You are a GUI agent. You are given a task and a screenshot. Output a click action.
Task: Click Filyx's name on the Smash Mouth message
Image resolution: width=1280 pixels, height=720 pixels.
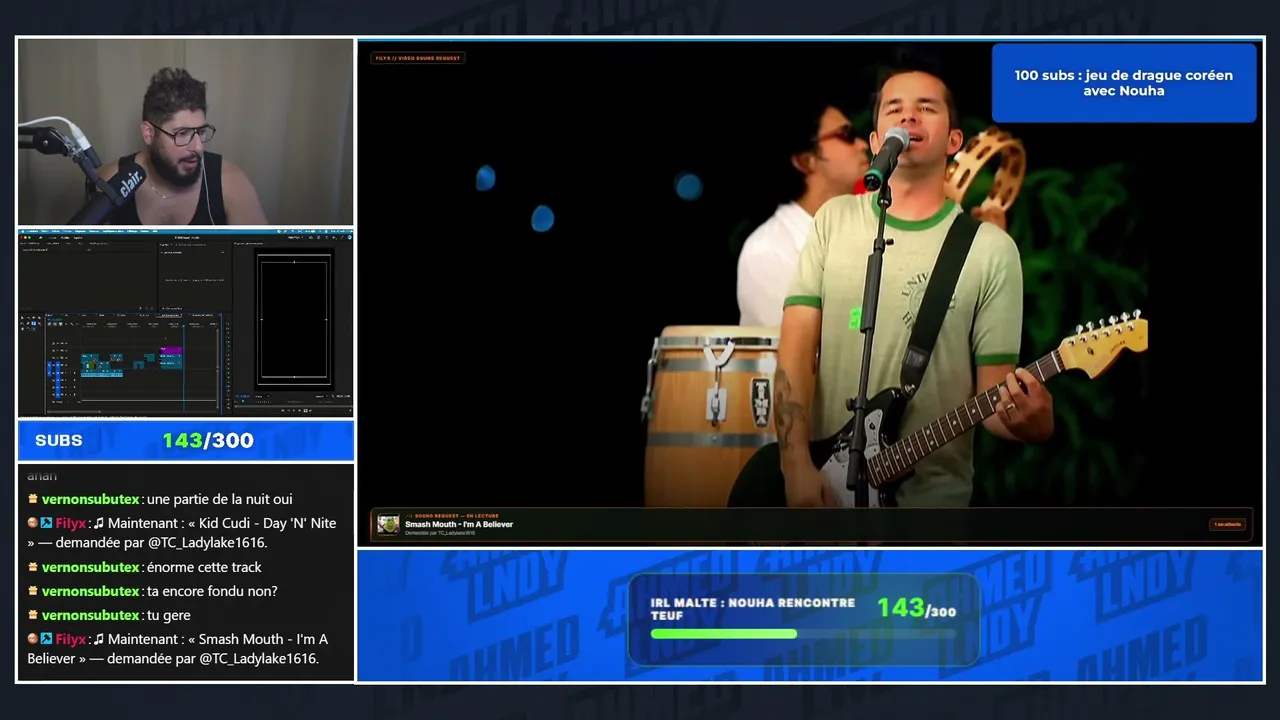pyautogui.click(x=71, y=639)
